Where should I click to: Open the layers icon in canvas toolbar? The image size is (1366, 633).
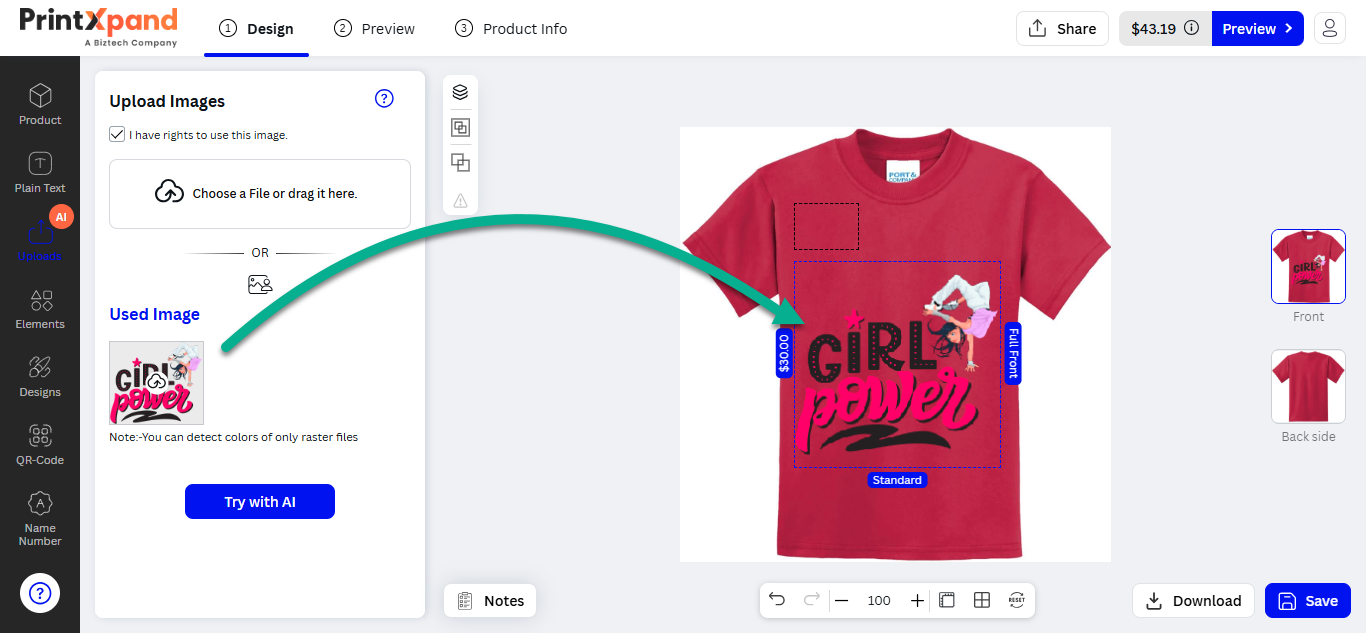pos(460,92)
